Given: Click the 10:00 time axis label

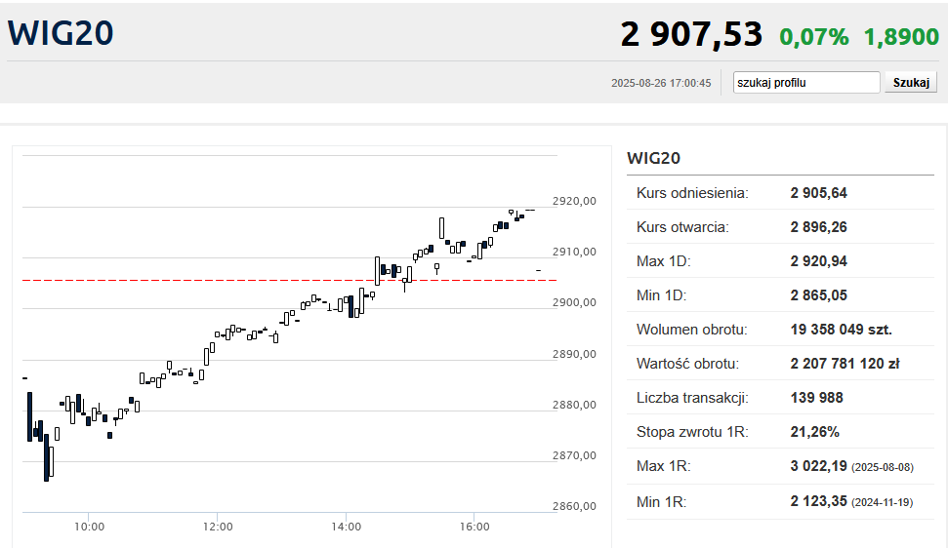Looking at the screenshot, I should [89, 526].
